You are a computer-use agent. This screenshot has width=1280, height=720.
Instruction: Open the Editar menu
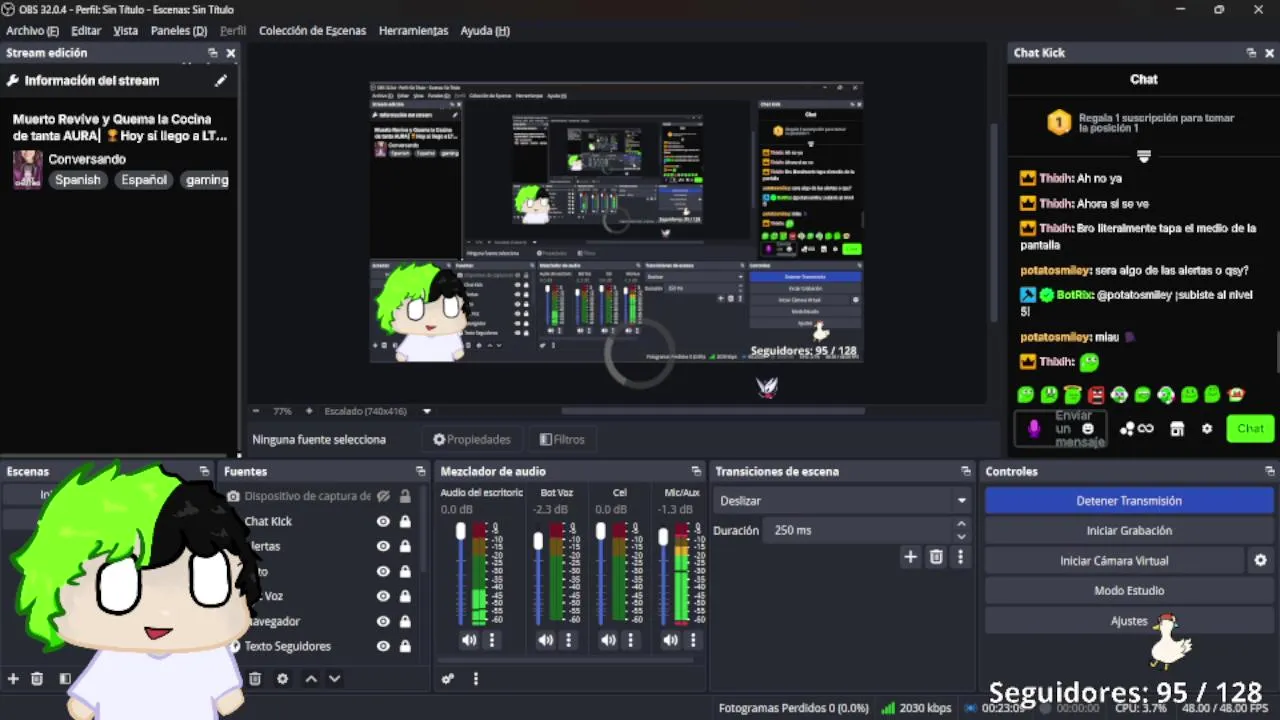pos(86,30)
